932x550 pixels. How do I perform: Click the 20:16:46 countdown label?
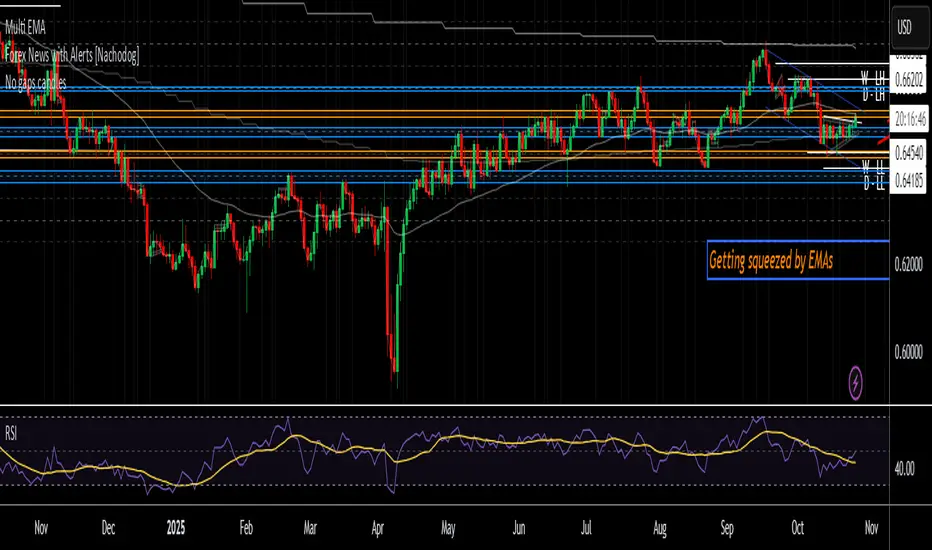[909, 120]
